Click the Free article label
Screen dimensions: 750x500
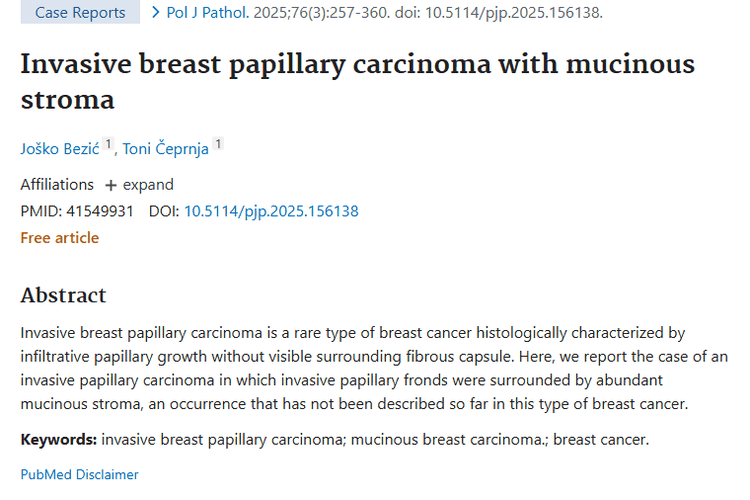59,238
